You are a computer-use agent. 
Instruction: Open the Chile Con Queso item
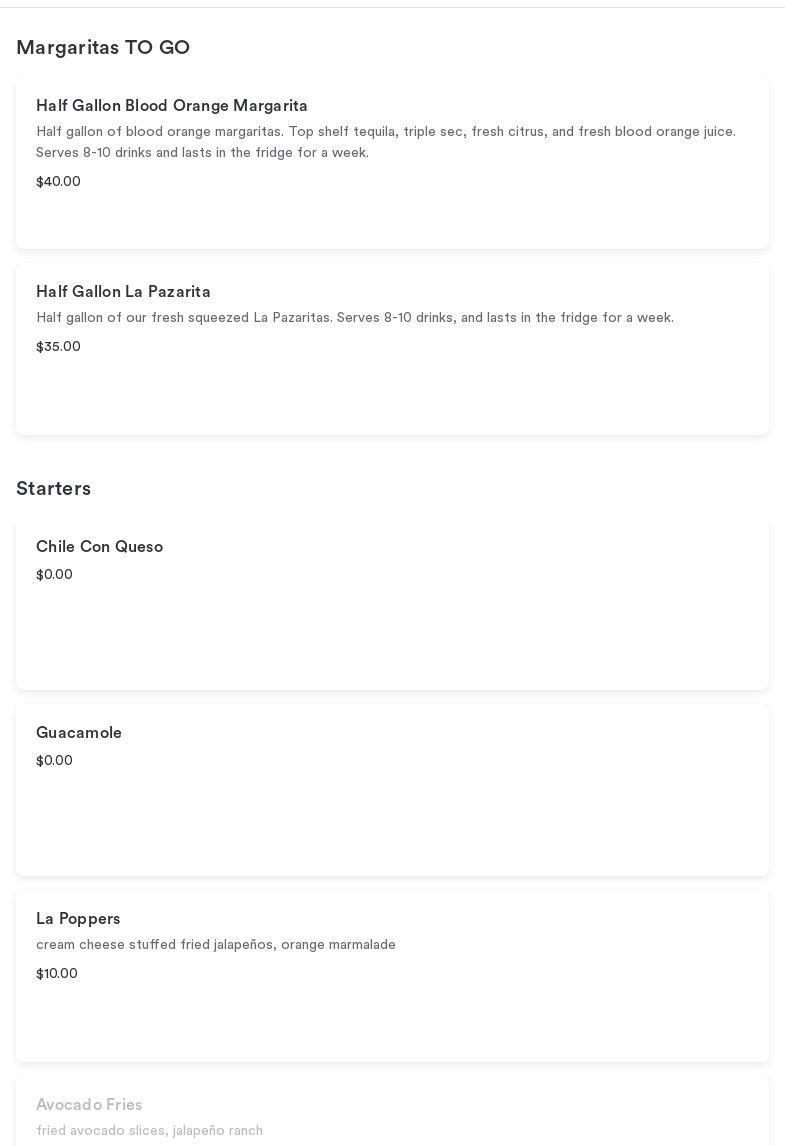[99, 547]
